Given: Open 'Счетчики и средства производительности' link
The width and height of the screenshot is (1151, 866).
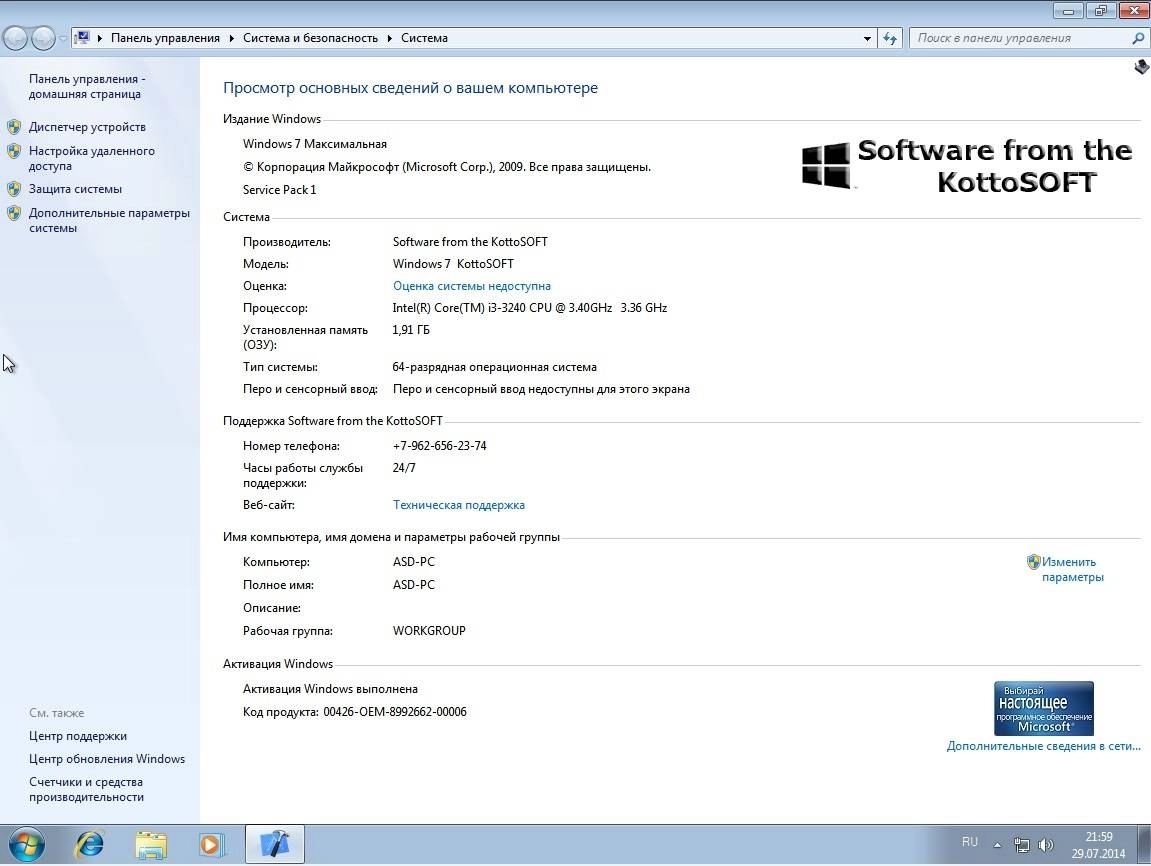Looking at the screenshot, I should pyautogui.click(x=87, y=790).
